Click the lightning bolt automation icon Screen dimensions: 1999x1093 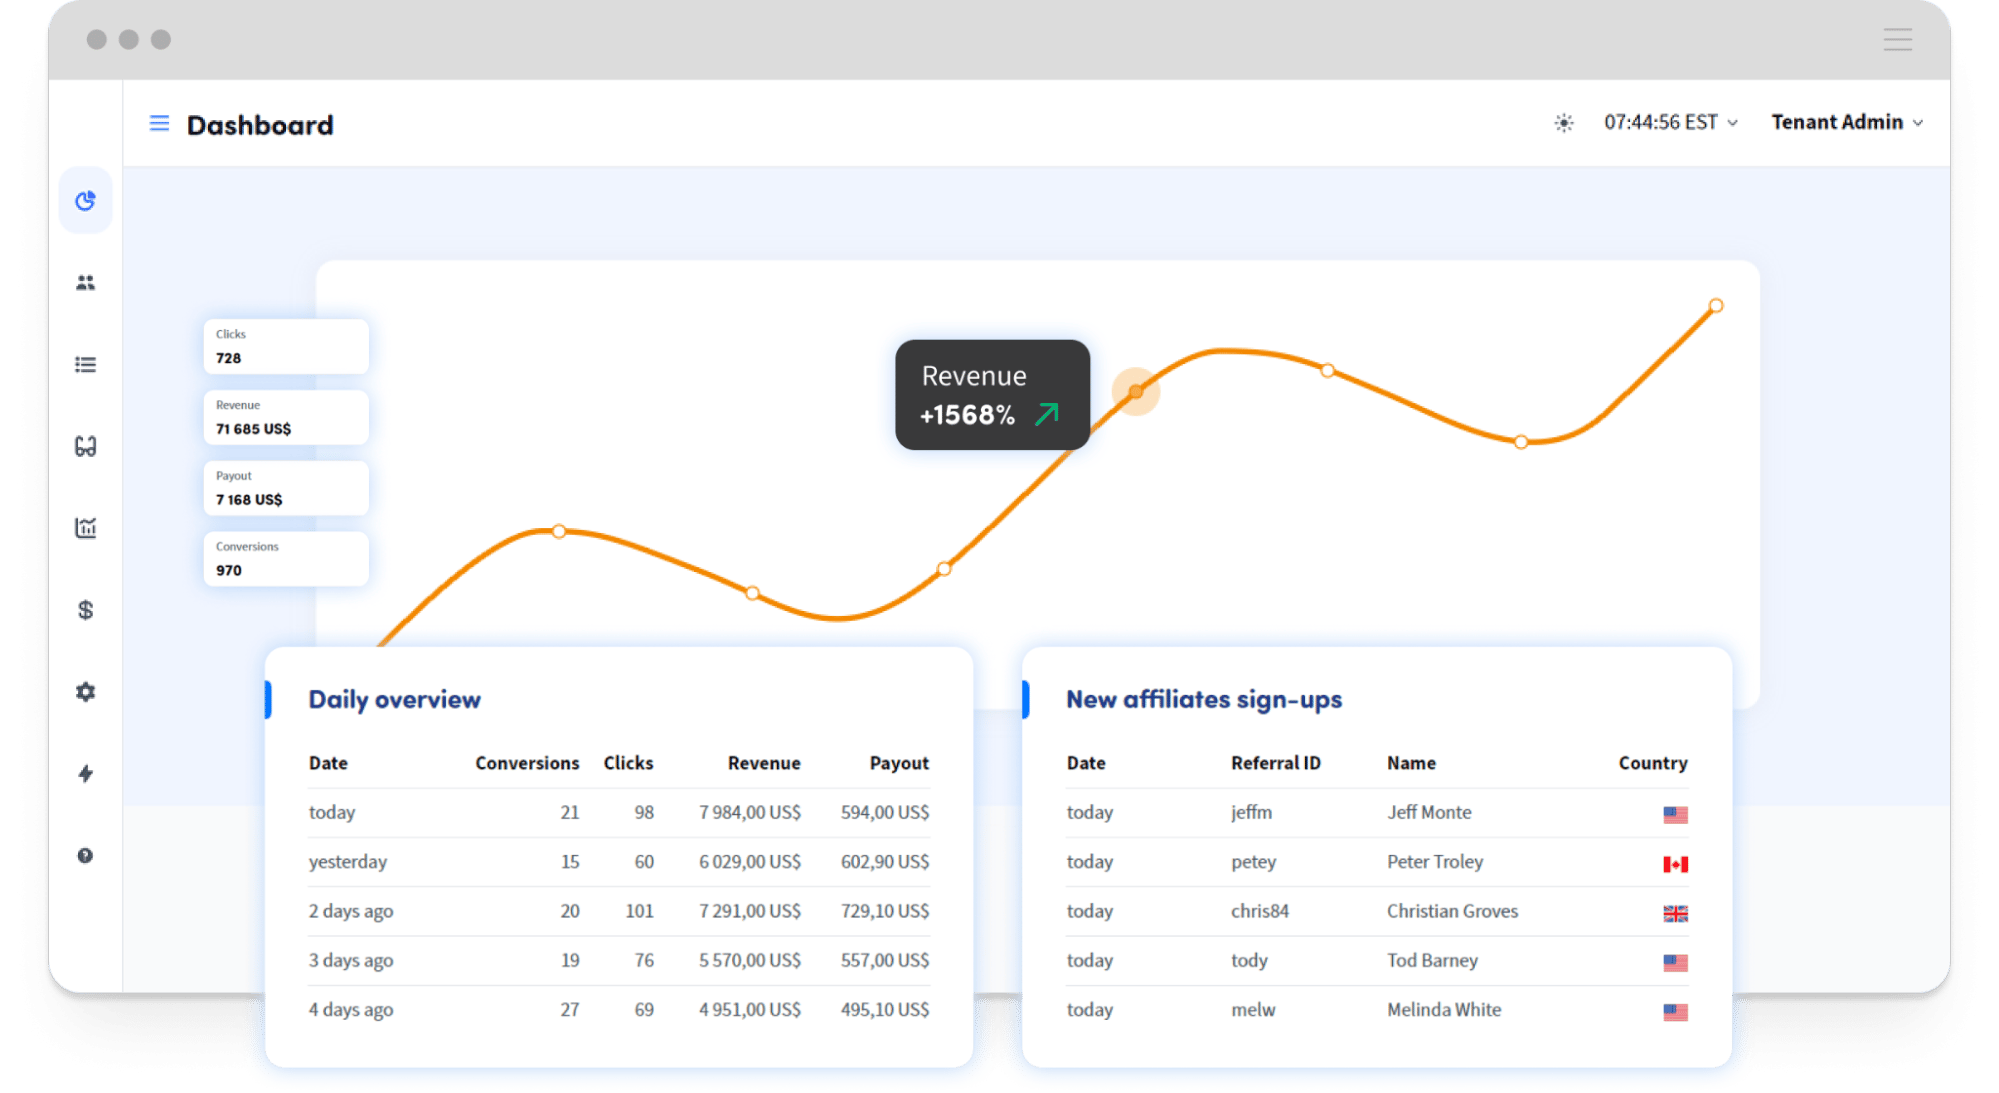point(86,773)
